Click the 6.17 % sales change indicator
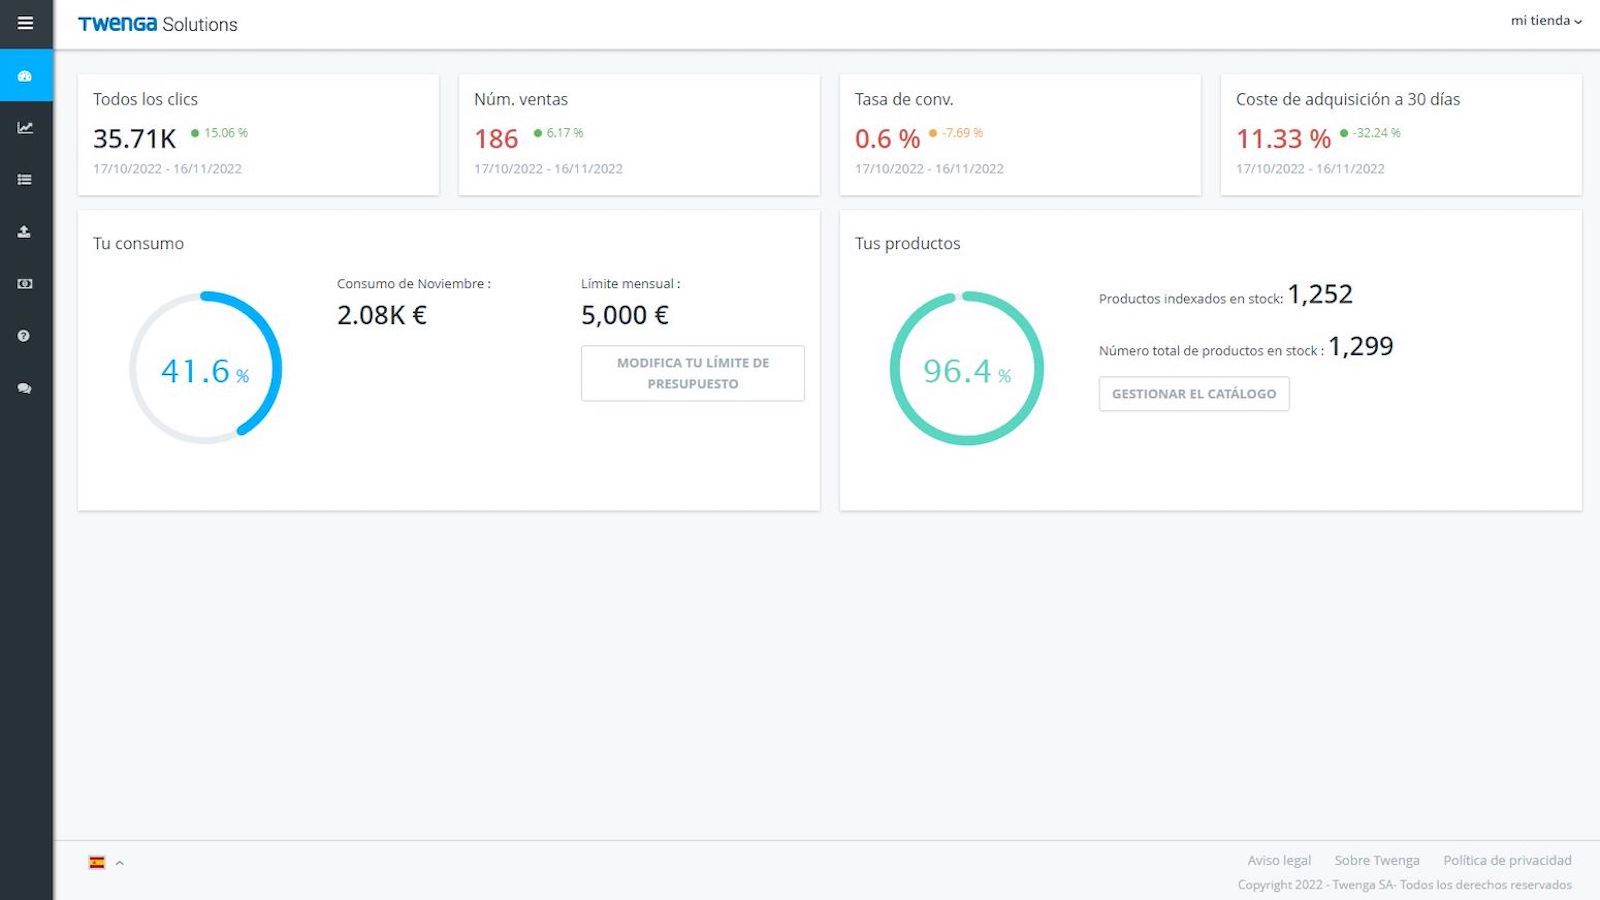The height and width of the screenshot is (900, 1600). click(x=558, y=132)
